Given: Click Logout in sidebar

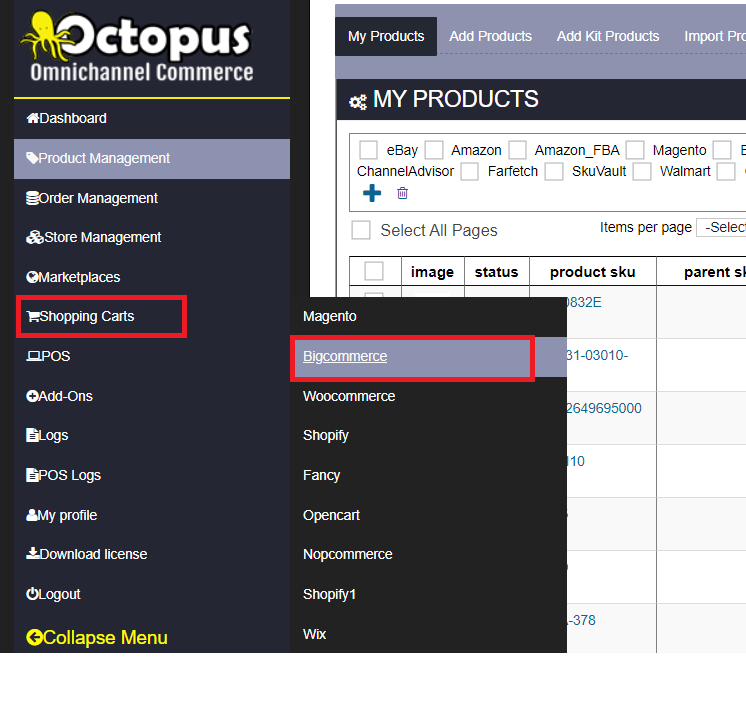Looking at the screenshot, I should [x=152, y=594].
